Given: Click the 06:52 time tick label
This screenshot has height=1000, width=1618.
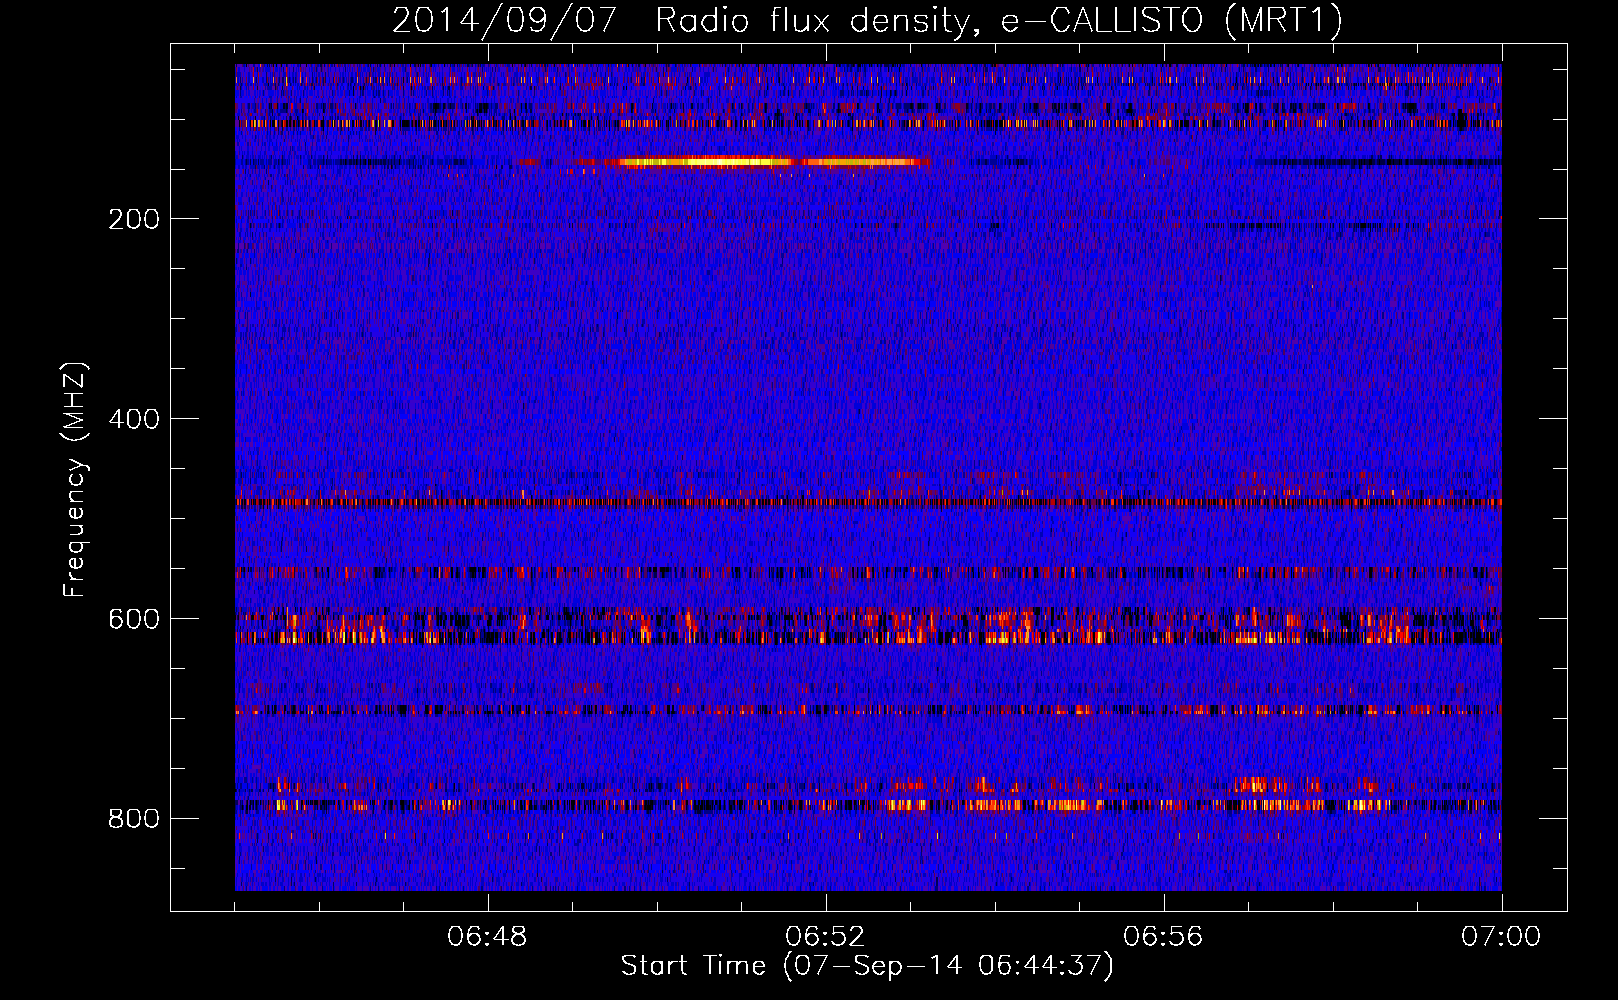Looking at the screenshot, I should point(825,937).
